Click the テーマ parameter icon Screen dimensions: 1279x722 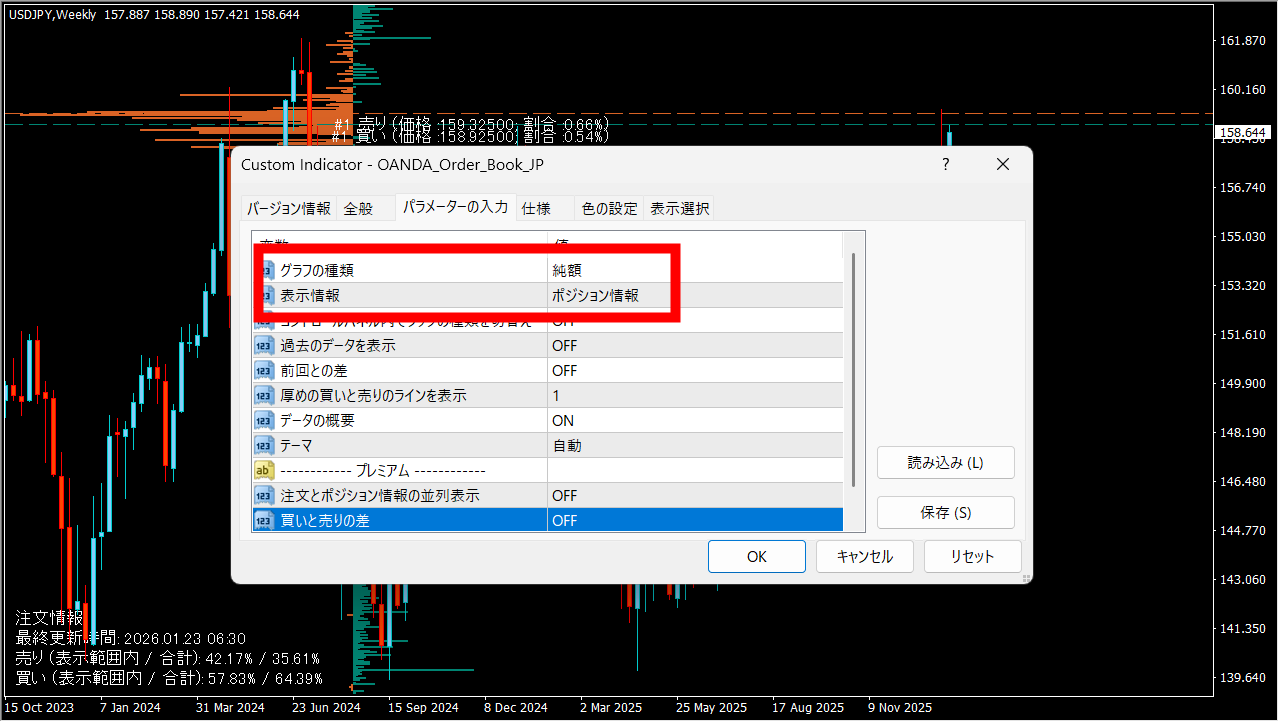click(x=265, y=446)
